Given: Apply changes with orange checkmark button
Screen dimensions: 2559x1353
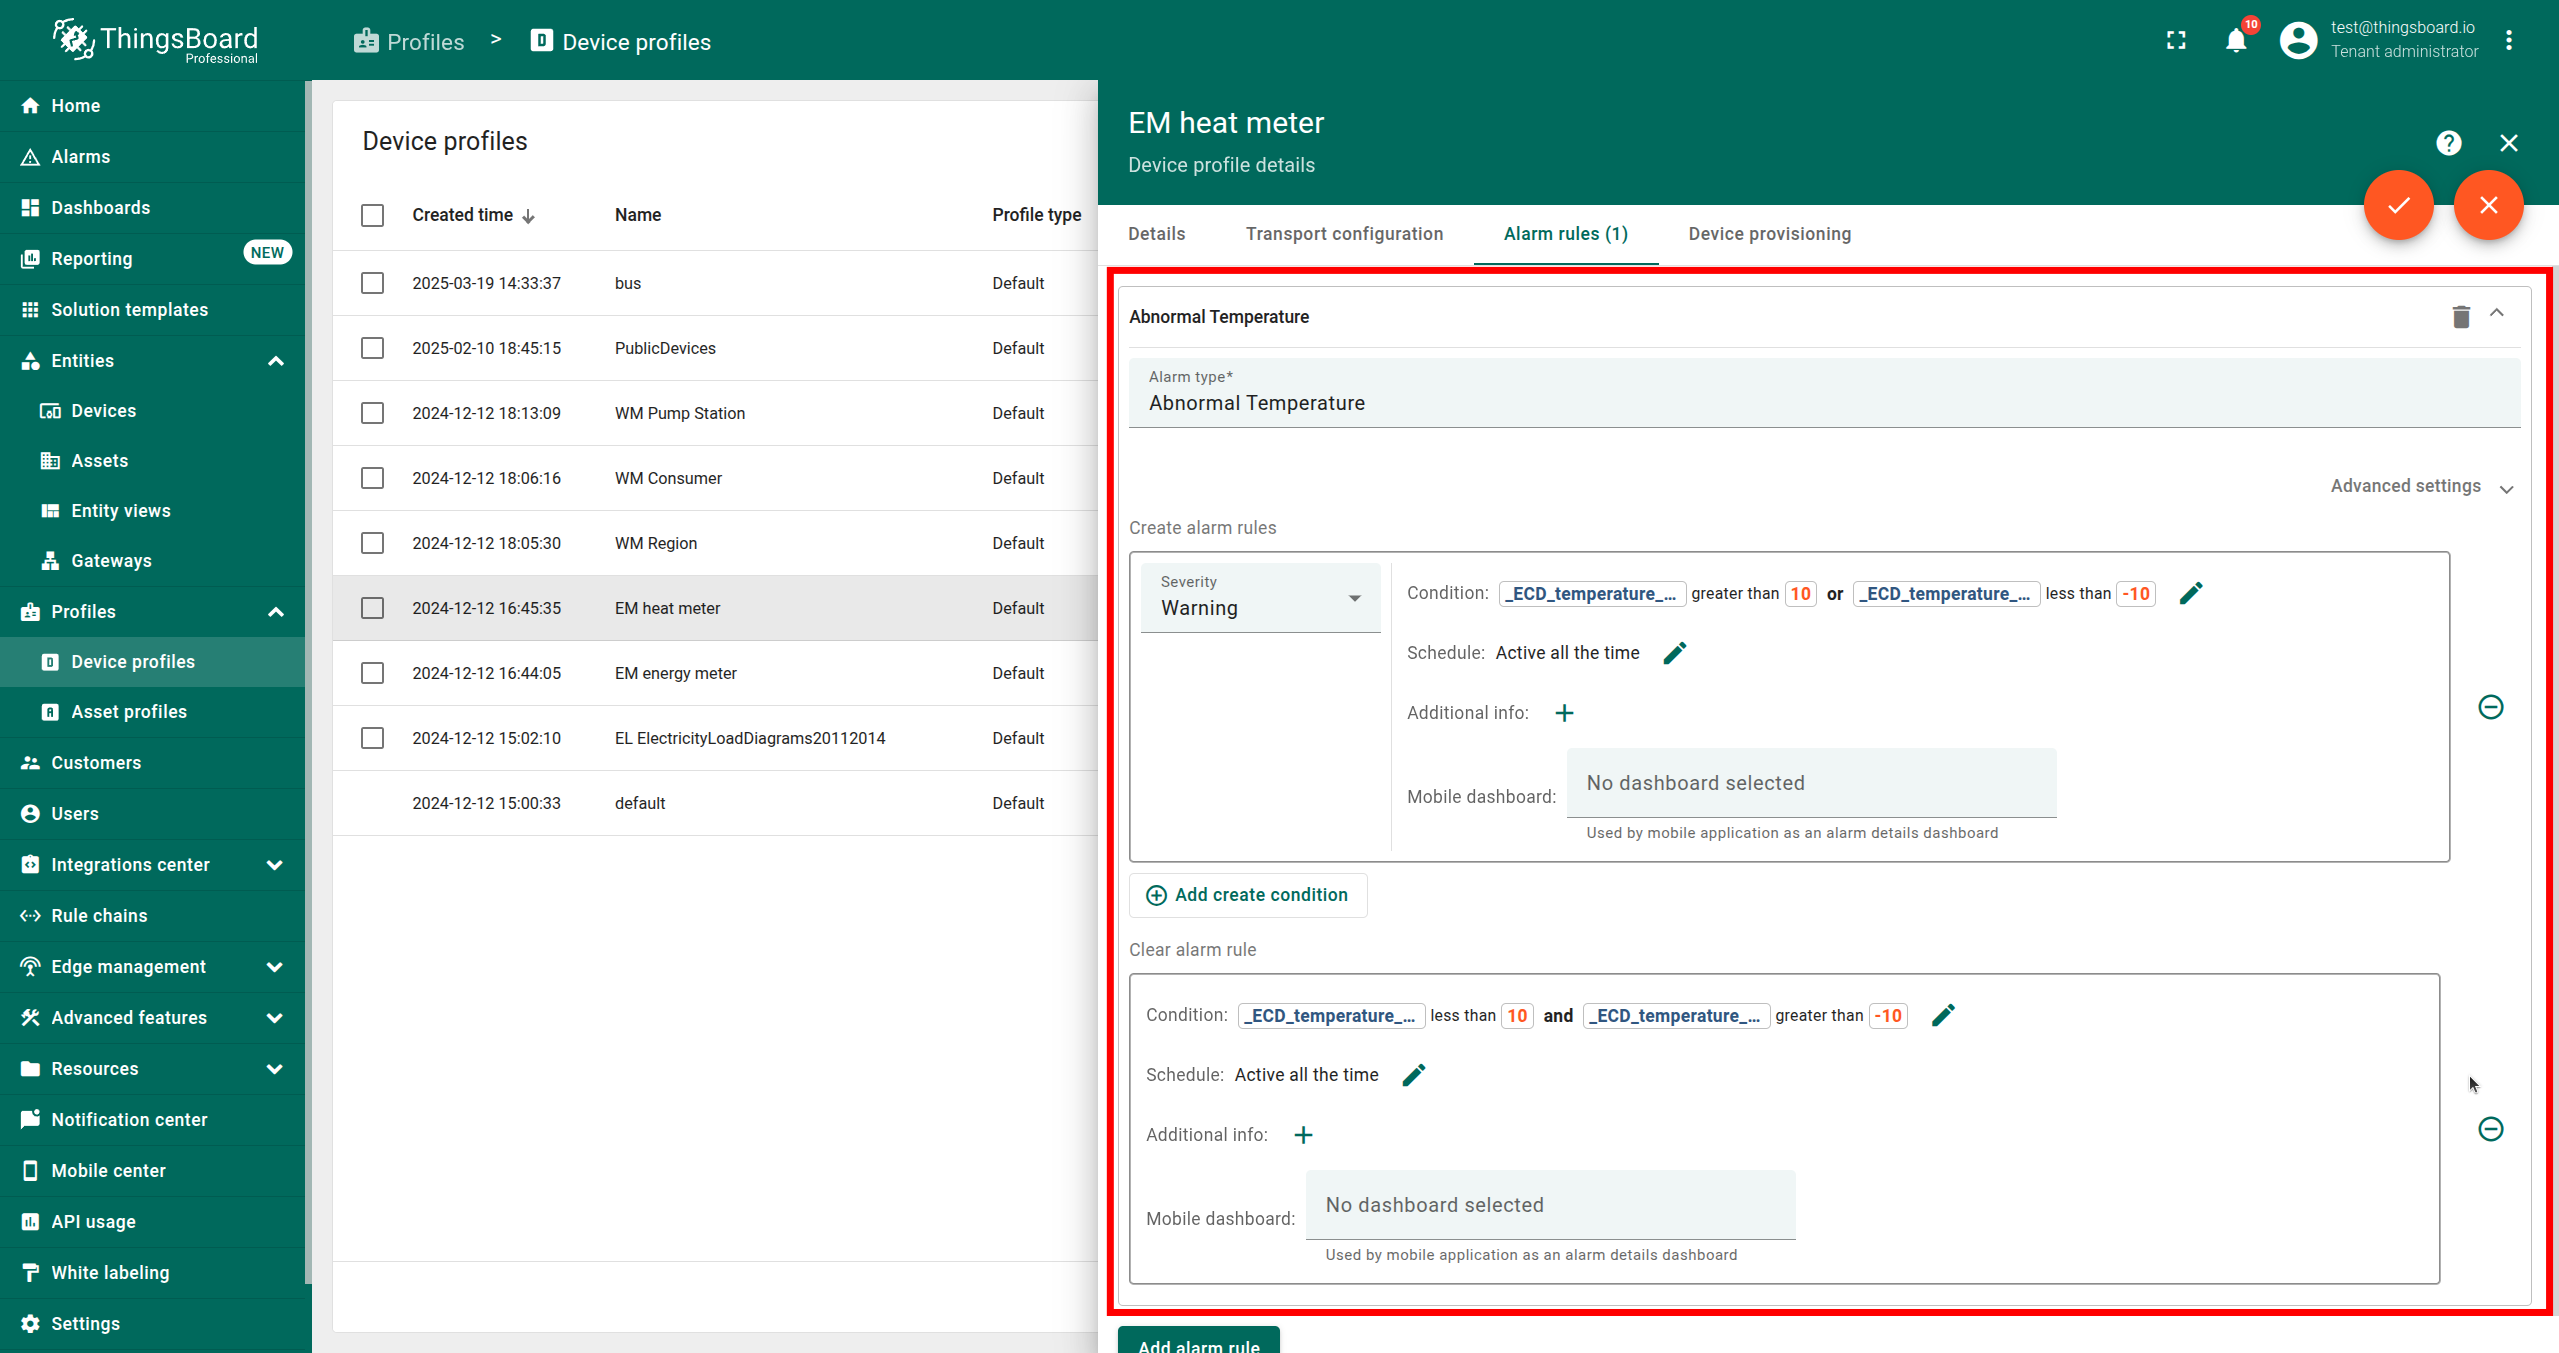Looking at the screenshot, I should coord(2398,205).
